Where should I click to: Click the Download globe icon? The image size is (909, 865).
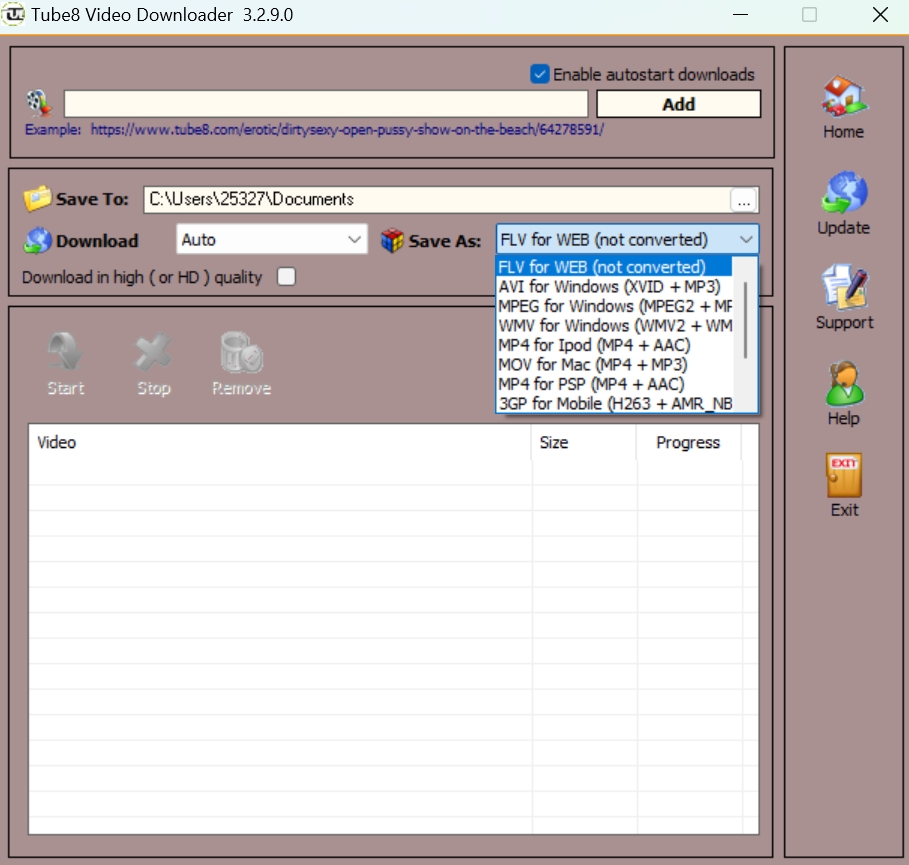pos(38,240)
